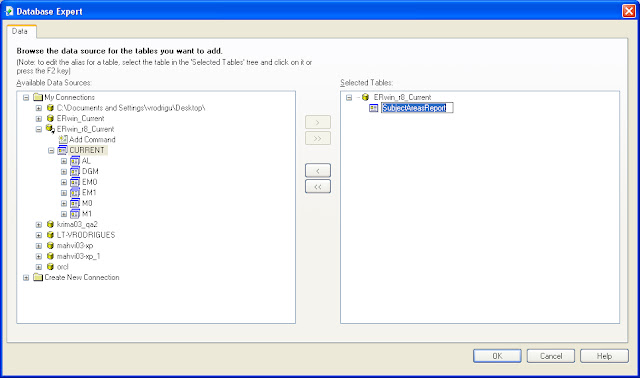Click the Database Expert title bar icon

point(9,11)
